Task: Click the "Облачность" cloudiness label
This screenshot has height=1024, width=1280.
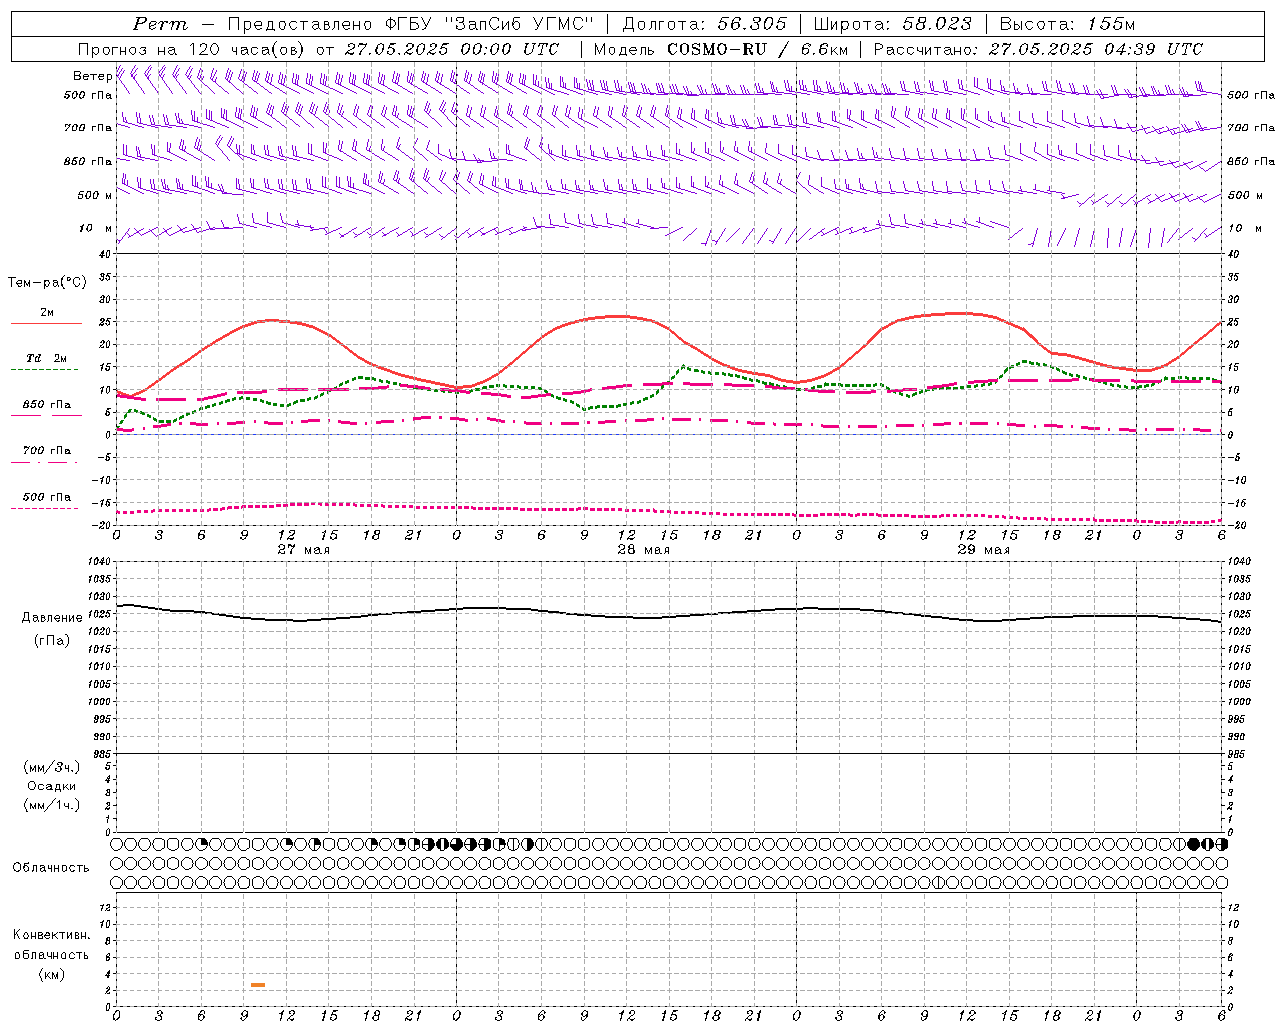Action: tap(51, 868)
